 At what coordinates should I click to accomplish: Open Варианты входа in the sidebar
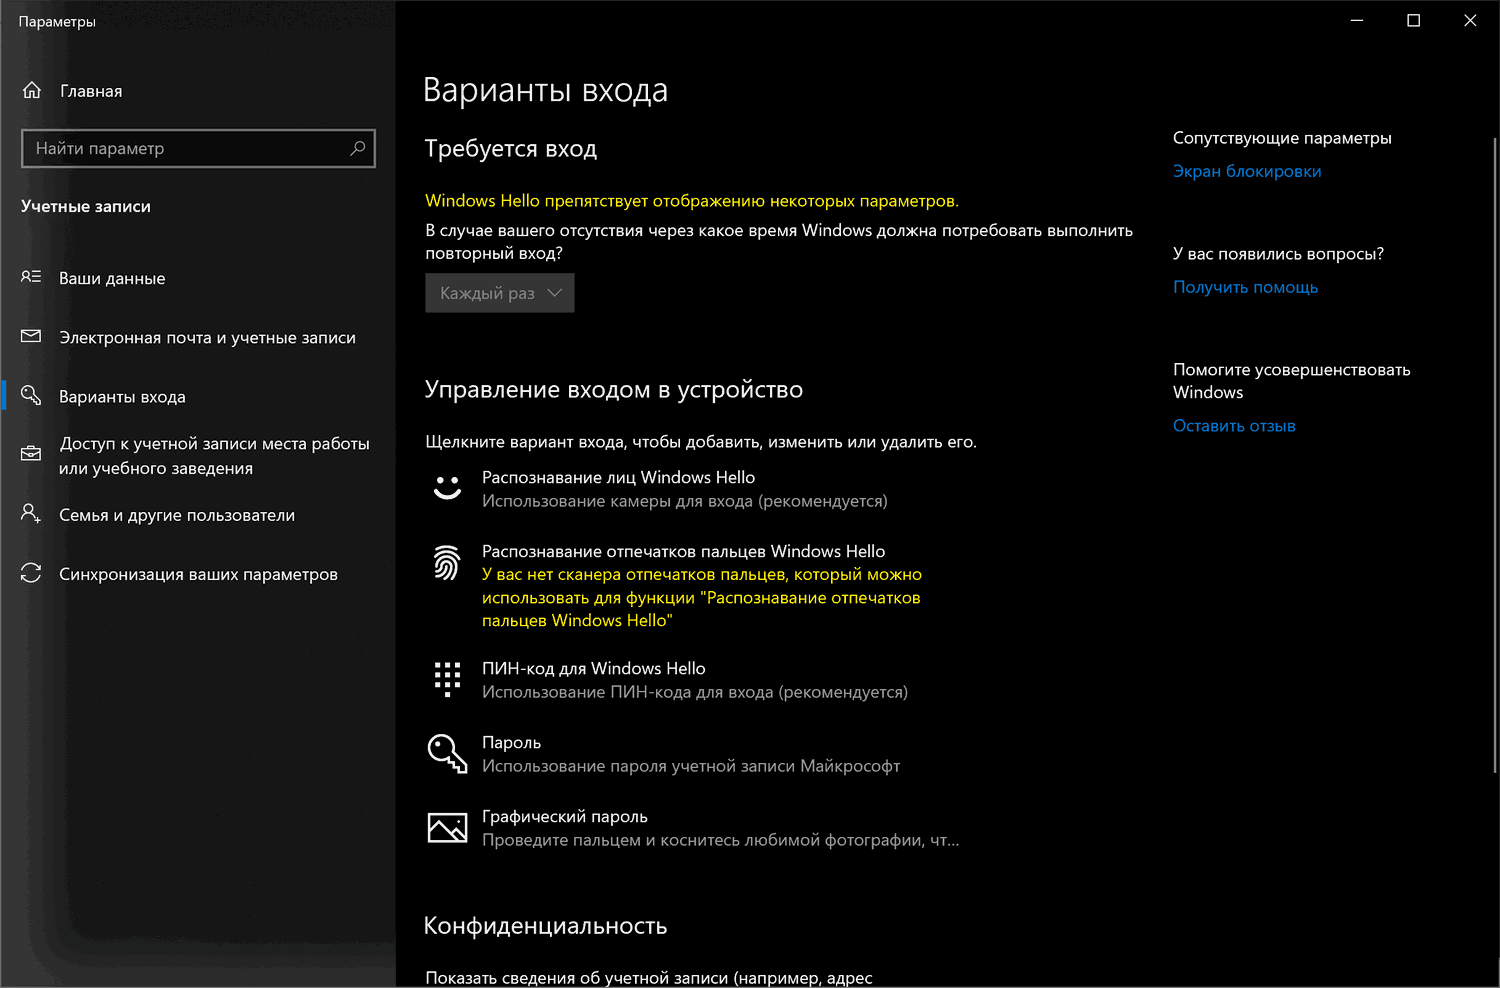click(122, 397)
